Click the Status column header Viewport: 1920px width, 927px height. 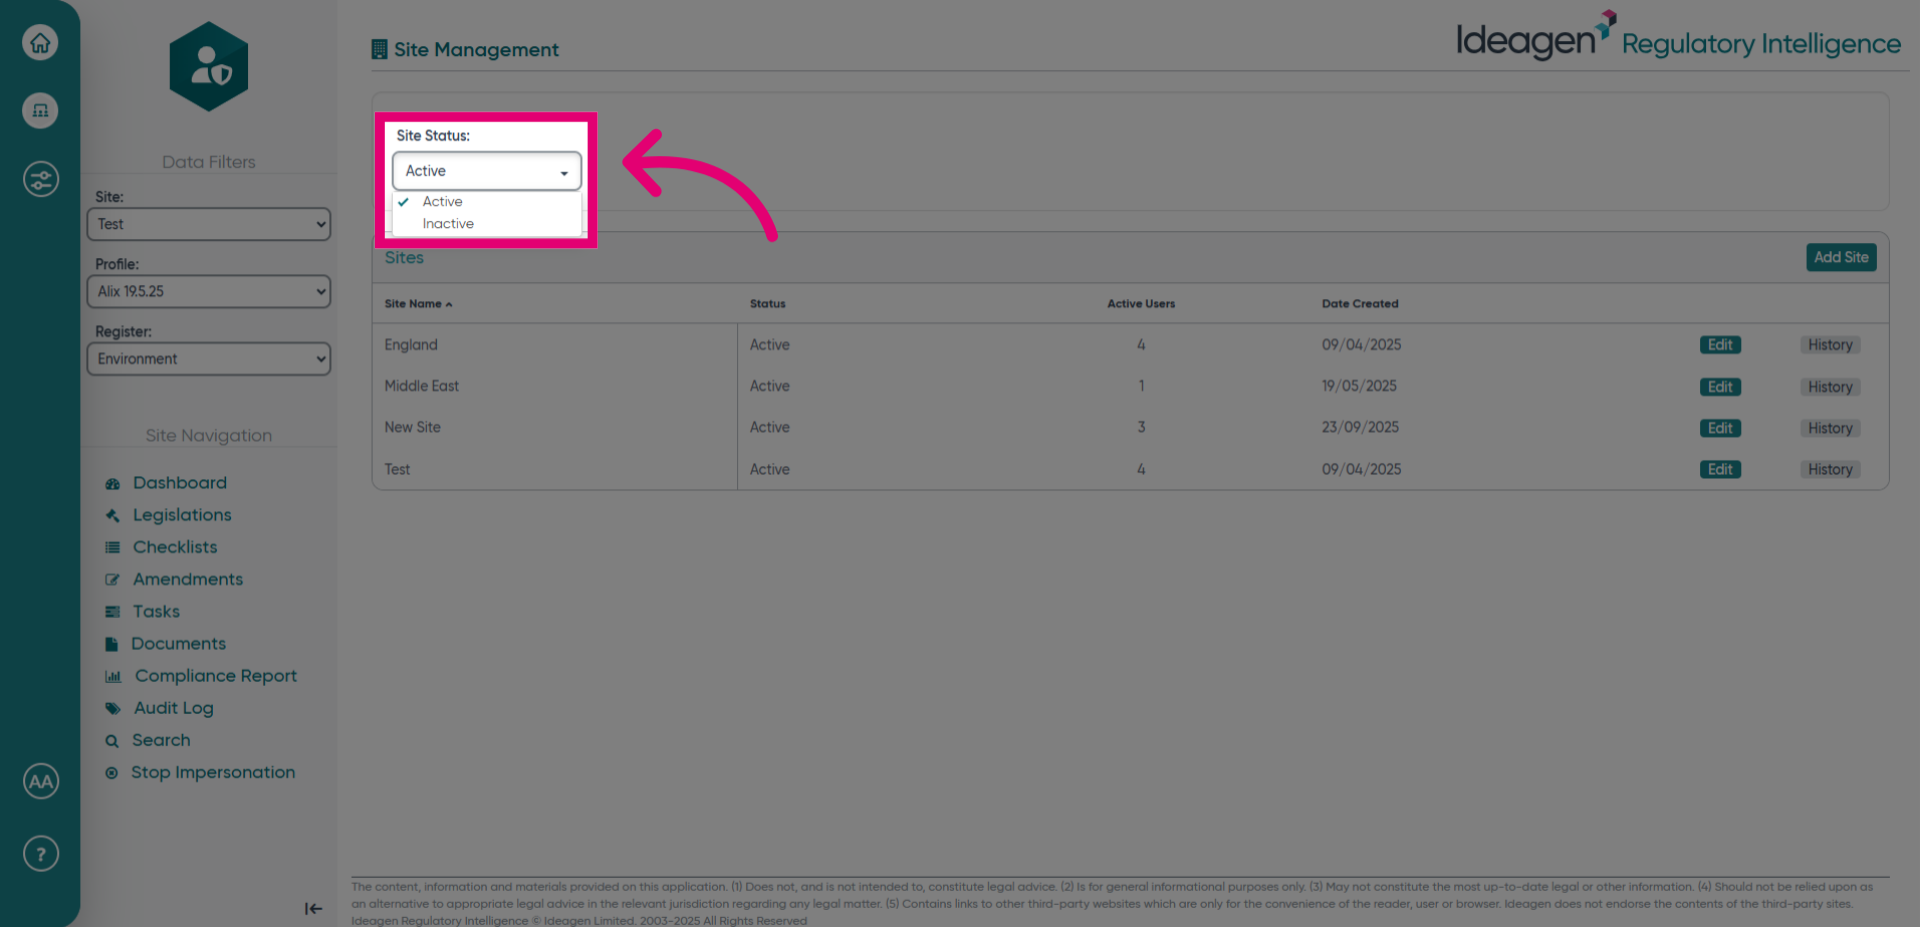[768, 304]
